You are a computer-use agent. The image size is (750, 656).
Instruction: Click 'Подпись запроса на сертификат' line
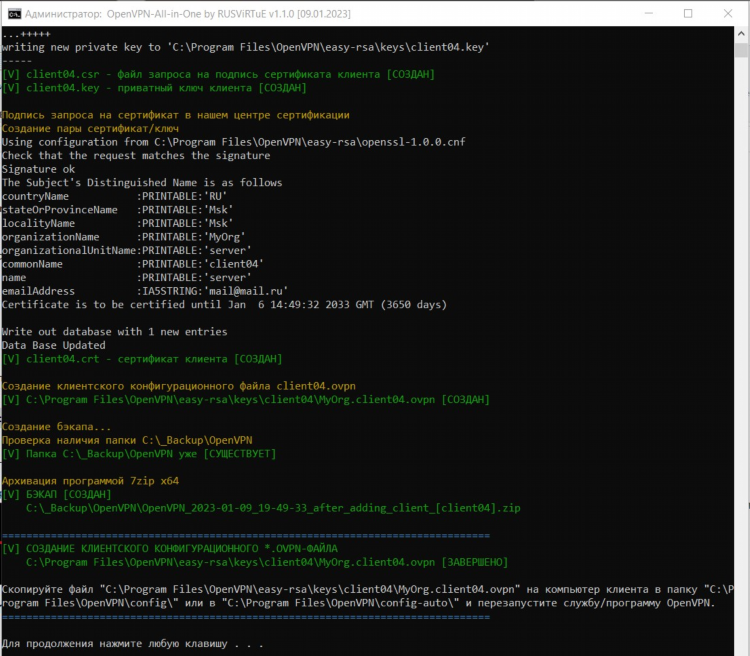pyautogui.click(x=176, y=115)
